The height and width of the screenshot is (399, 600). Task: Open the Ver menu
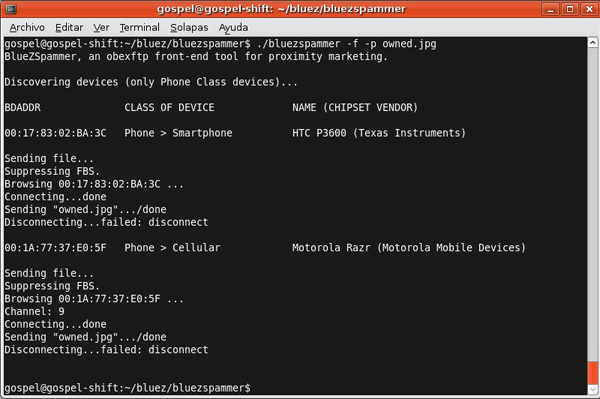point(101,28)
